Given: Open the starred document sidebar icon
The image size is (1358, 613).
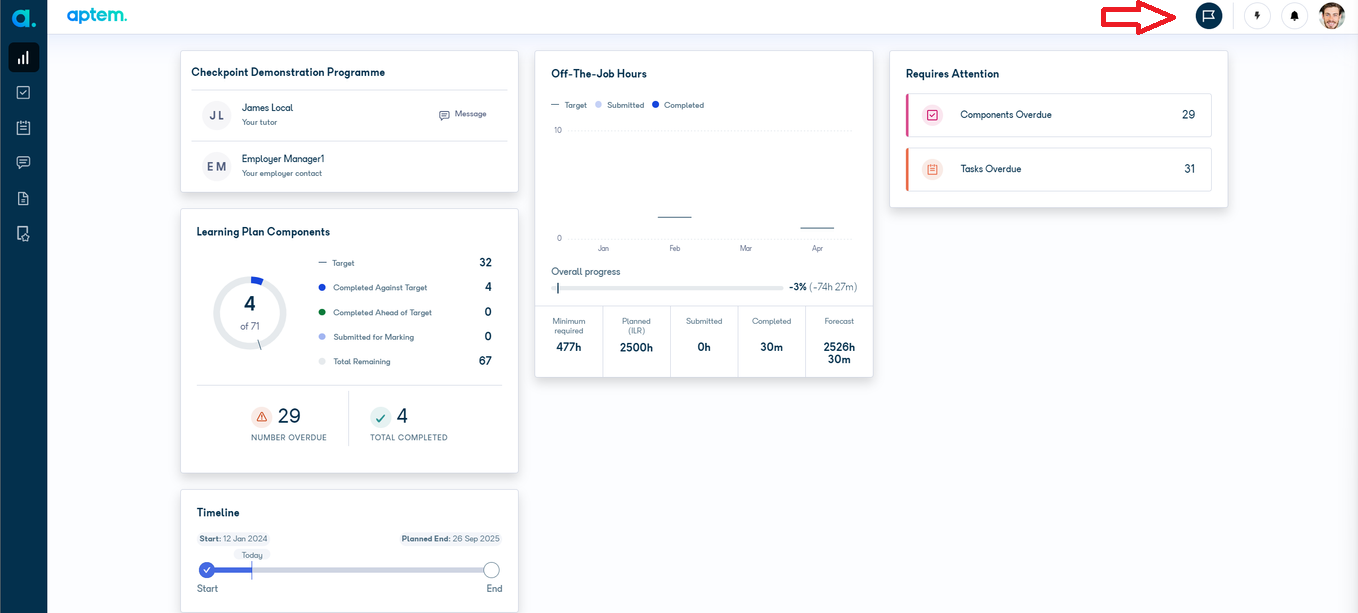Looking at the screenshot, I should (24, 234).
